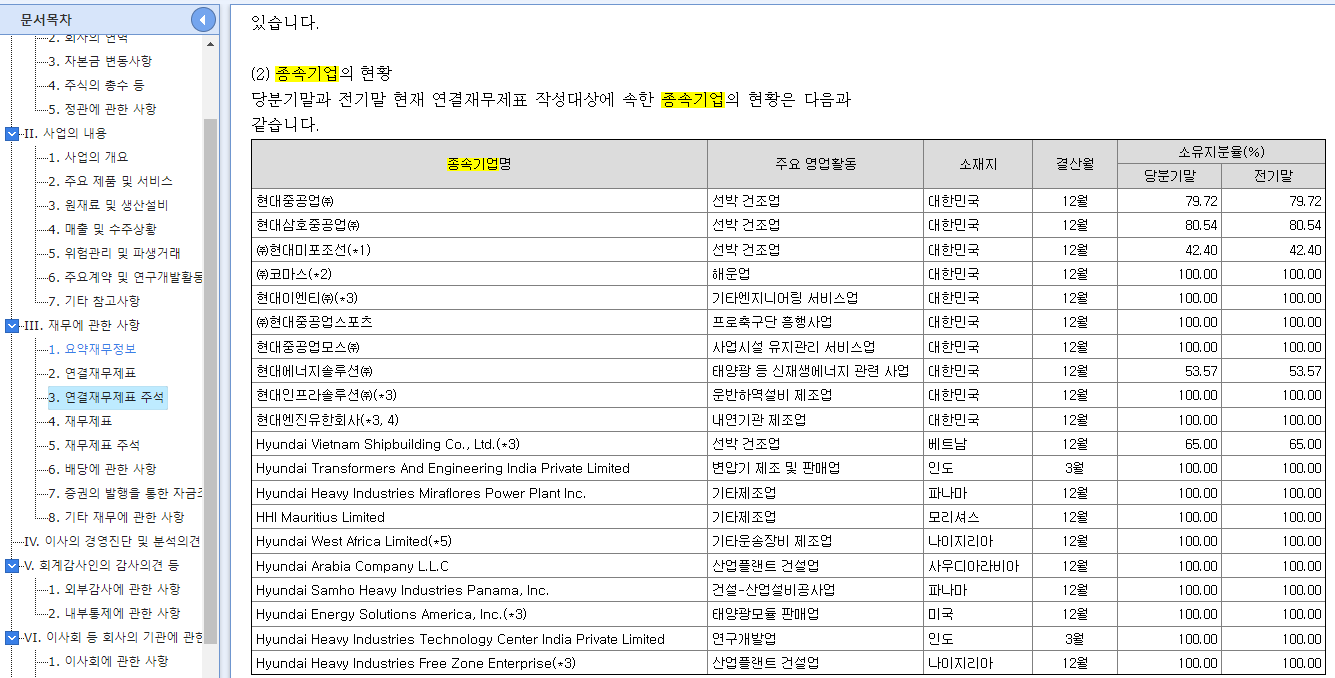Screen dimensions: 1335x678
Task: Click the 문서목차 panel title
Action: pyautogui.click(x=46, y=19)
